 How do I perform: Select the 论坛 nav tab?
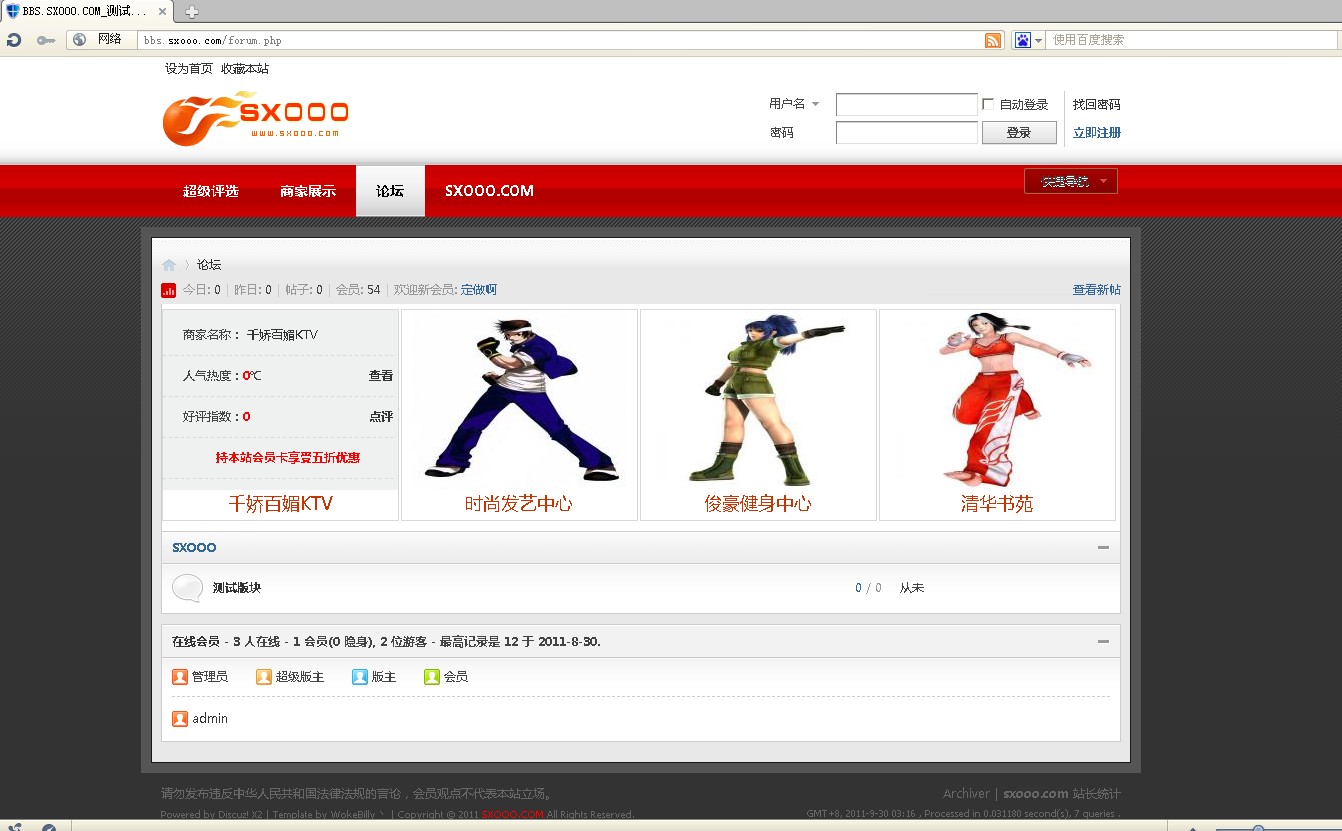(390, 191)
